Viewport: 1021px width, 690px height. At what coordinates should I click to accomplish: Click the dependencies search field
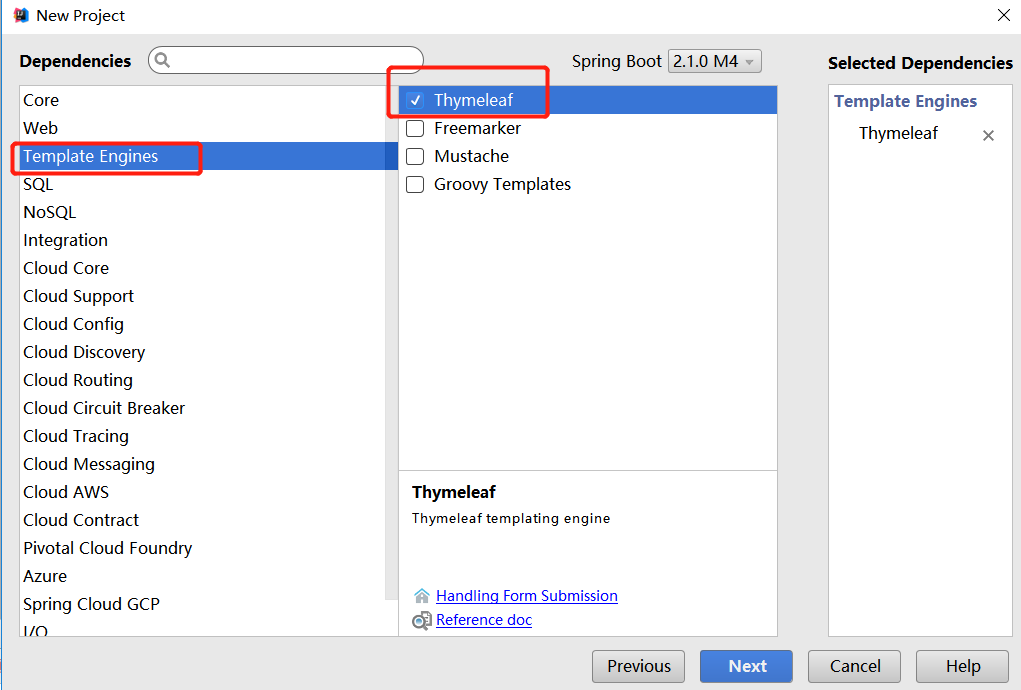pos(295,60)
